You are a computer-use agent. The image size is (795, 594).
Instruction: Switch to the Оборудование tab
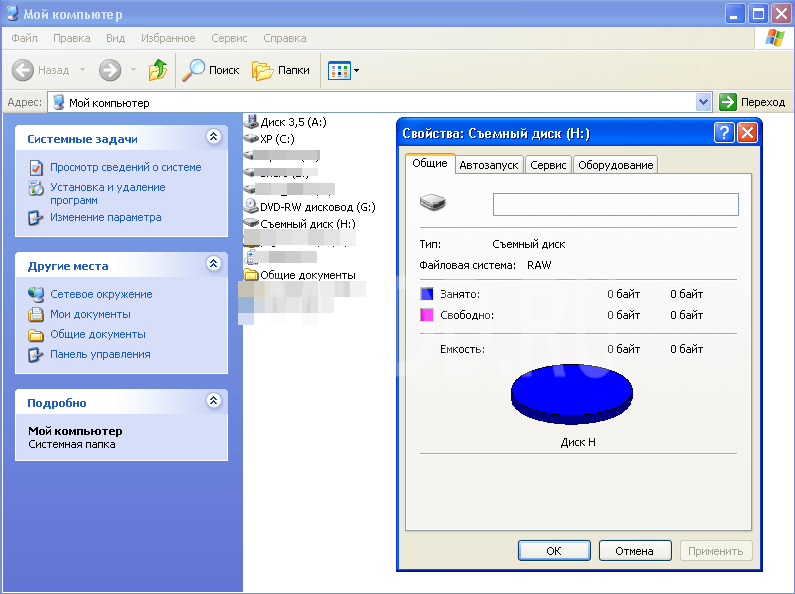(616, 165)
